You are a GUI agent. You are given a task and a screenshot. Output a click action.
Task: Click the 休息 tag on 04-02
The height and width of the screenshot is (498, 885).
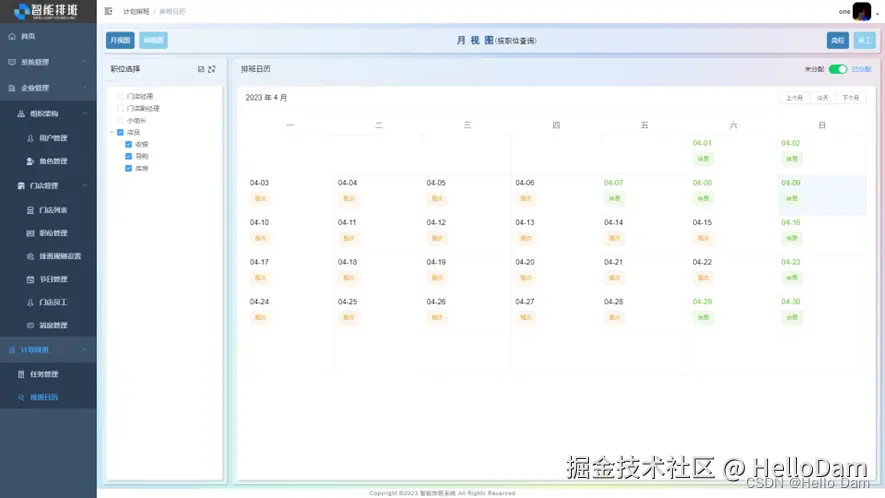pyautogui.click(x=792, y=159)
